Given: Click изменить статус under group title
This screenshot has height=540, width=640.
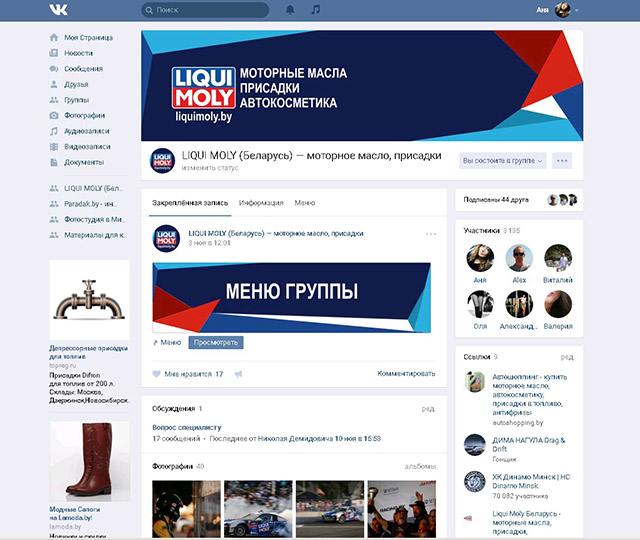Looking at the screenshot, I should tap(210, 168).
